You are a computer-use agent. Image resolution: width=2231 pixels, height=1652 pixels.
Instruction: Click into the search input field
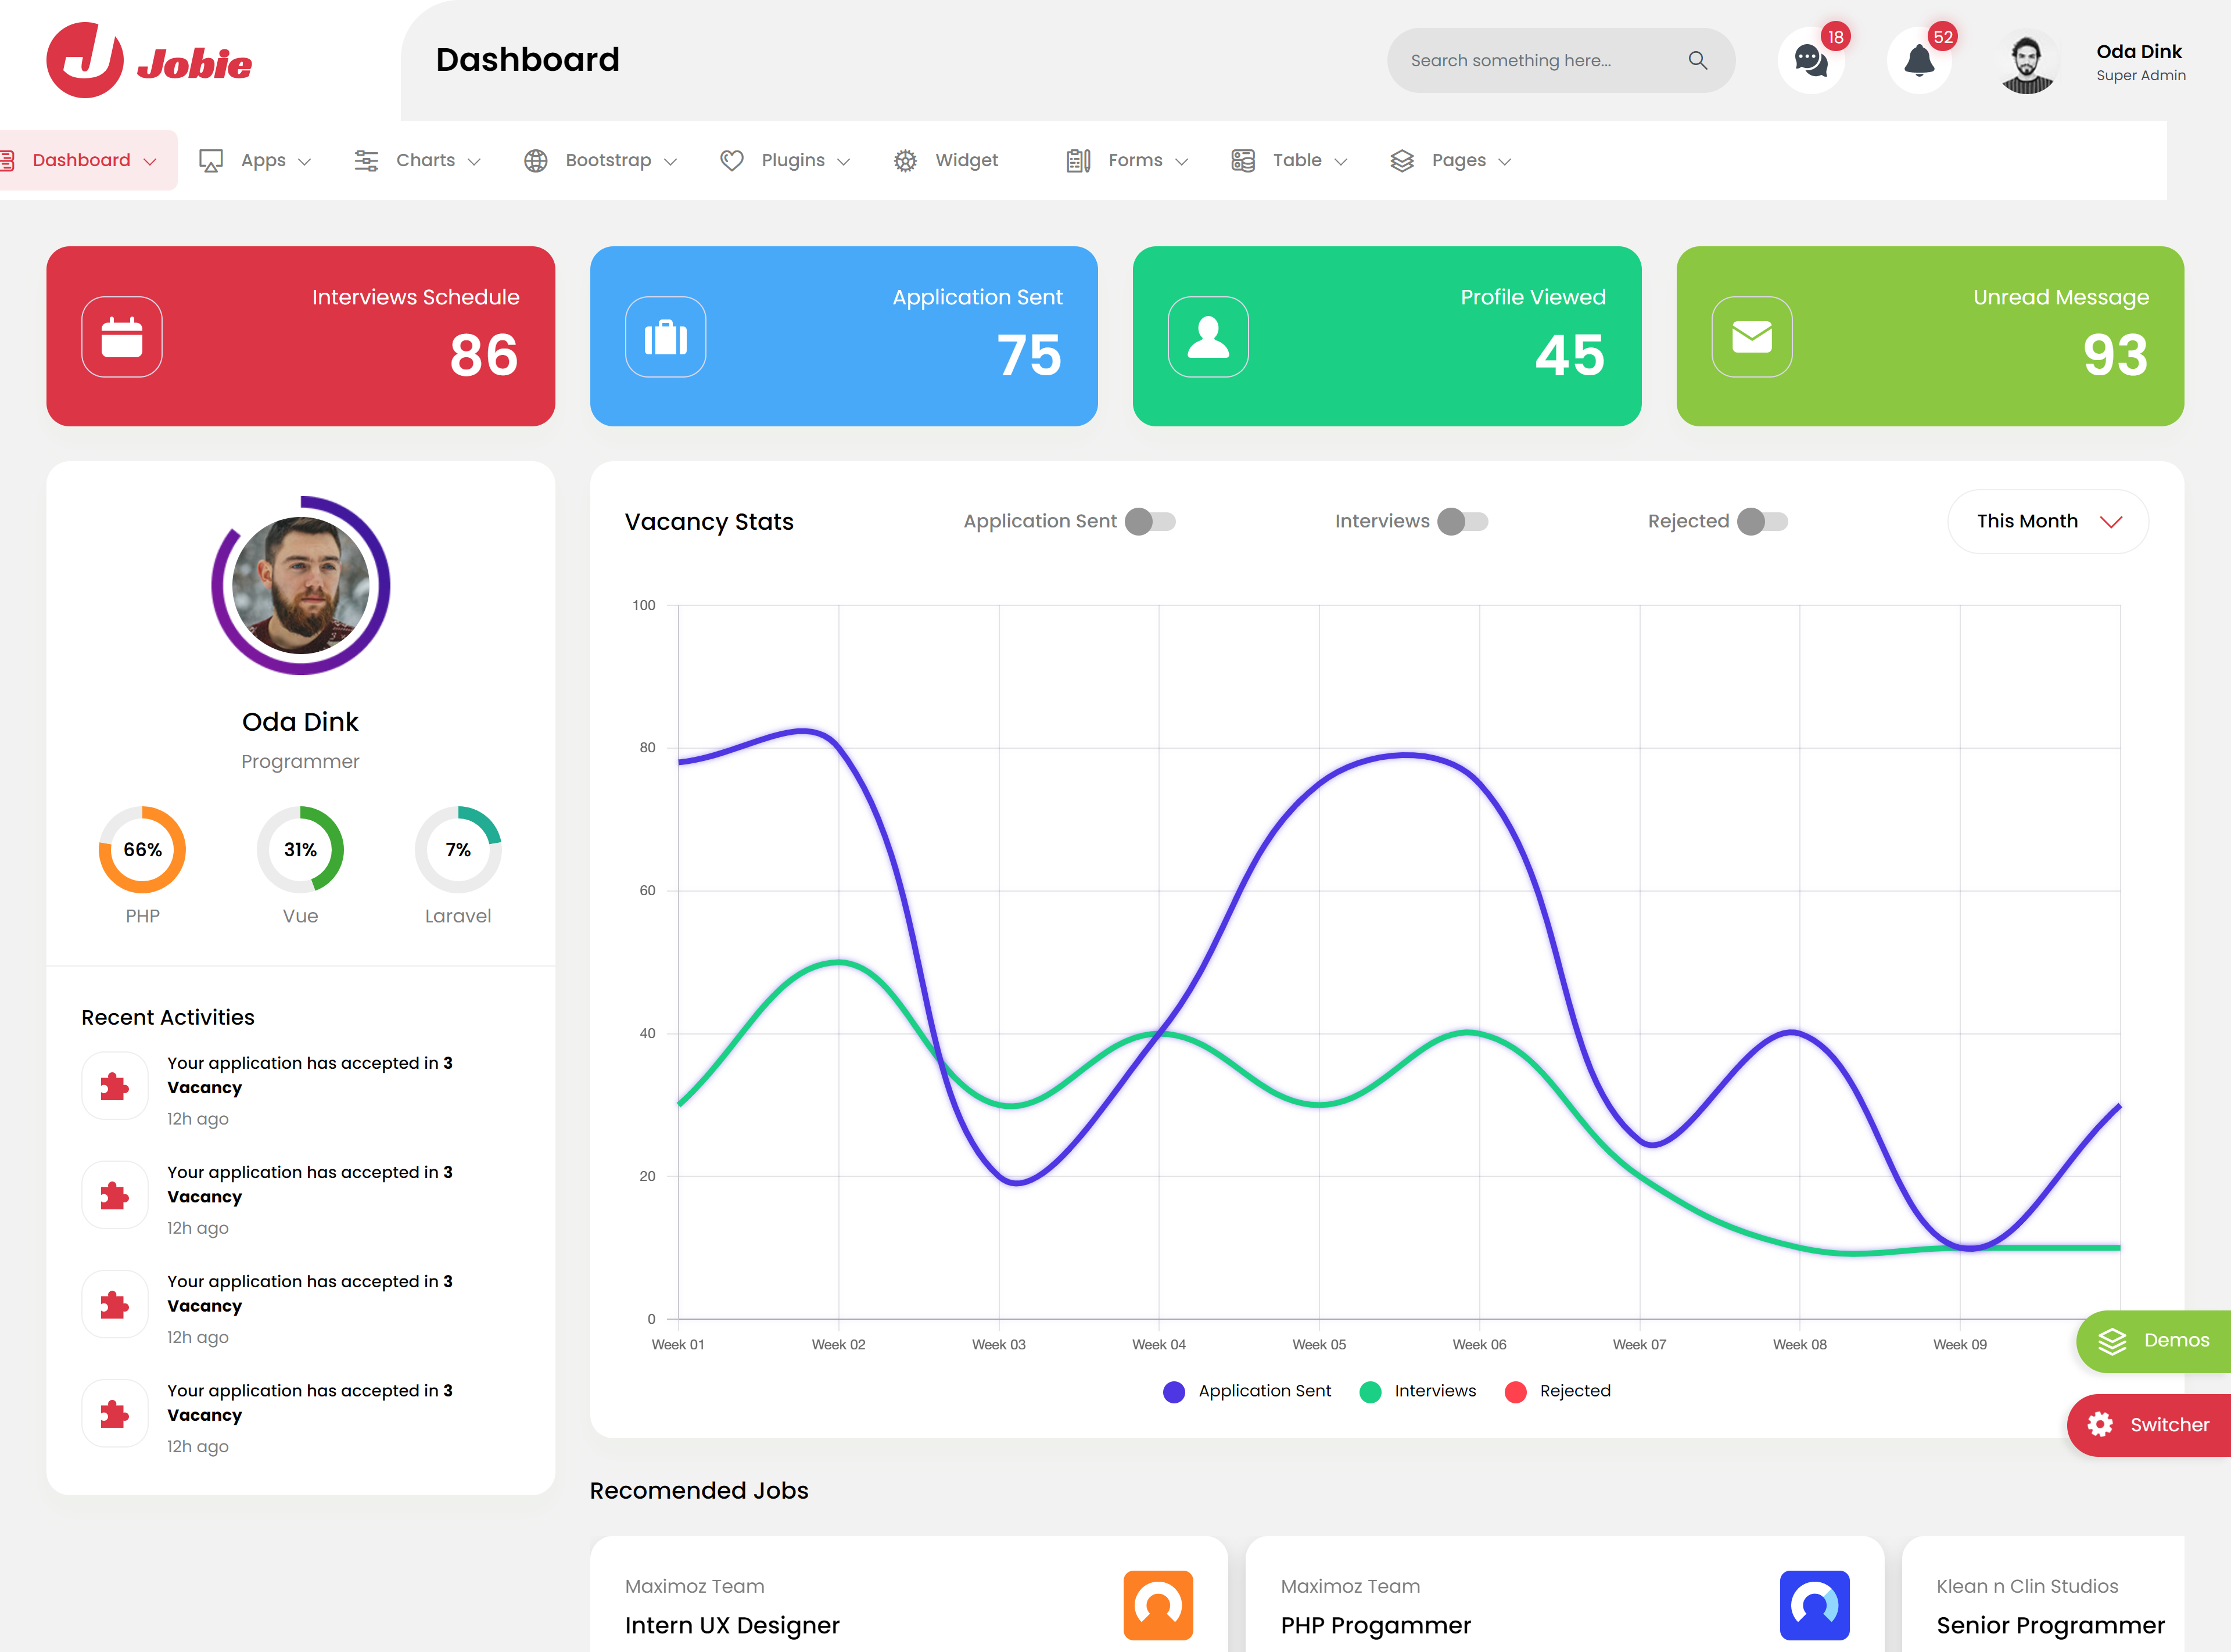1535,60
